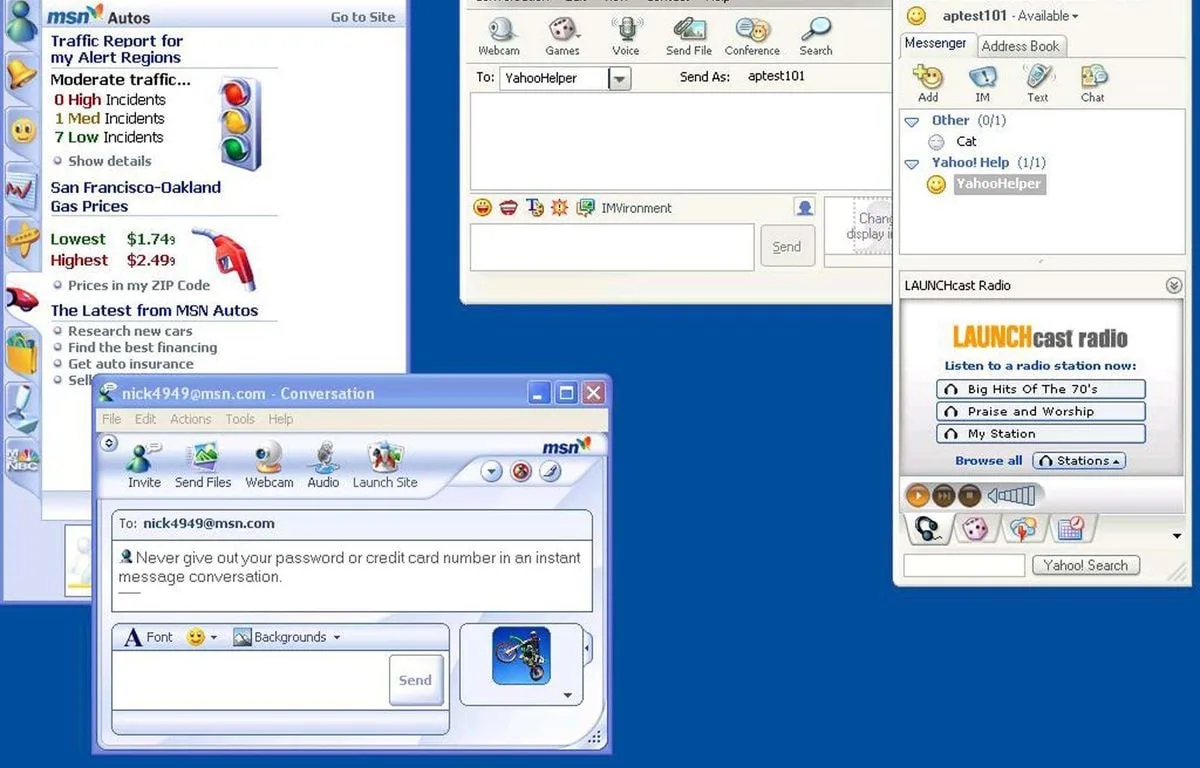Open the To: YahooHelper dropdown

[x=620, y=78]
